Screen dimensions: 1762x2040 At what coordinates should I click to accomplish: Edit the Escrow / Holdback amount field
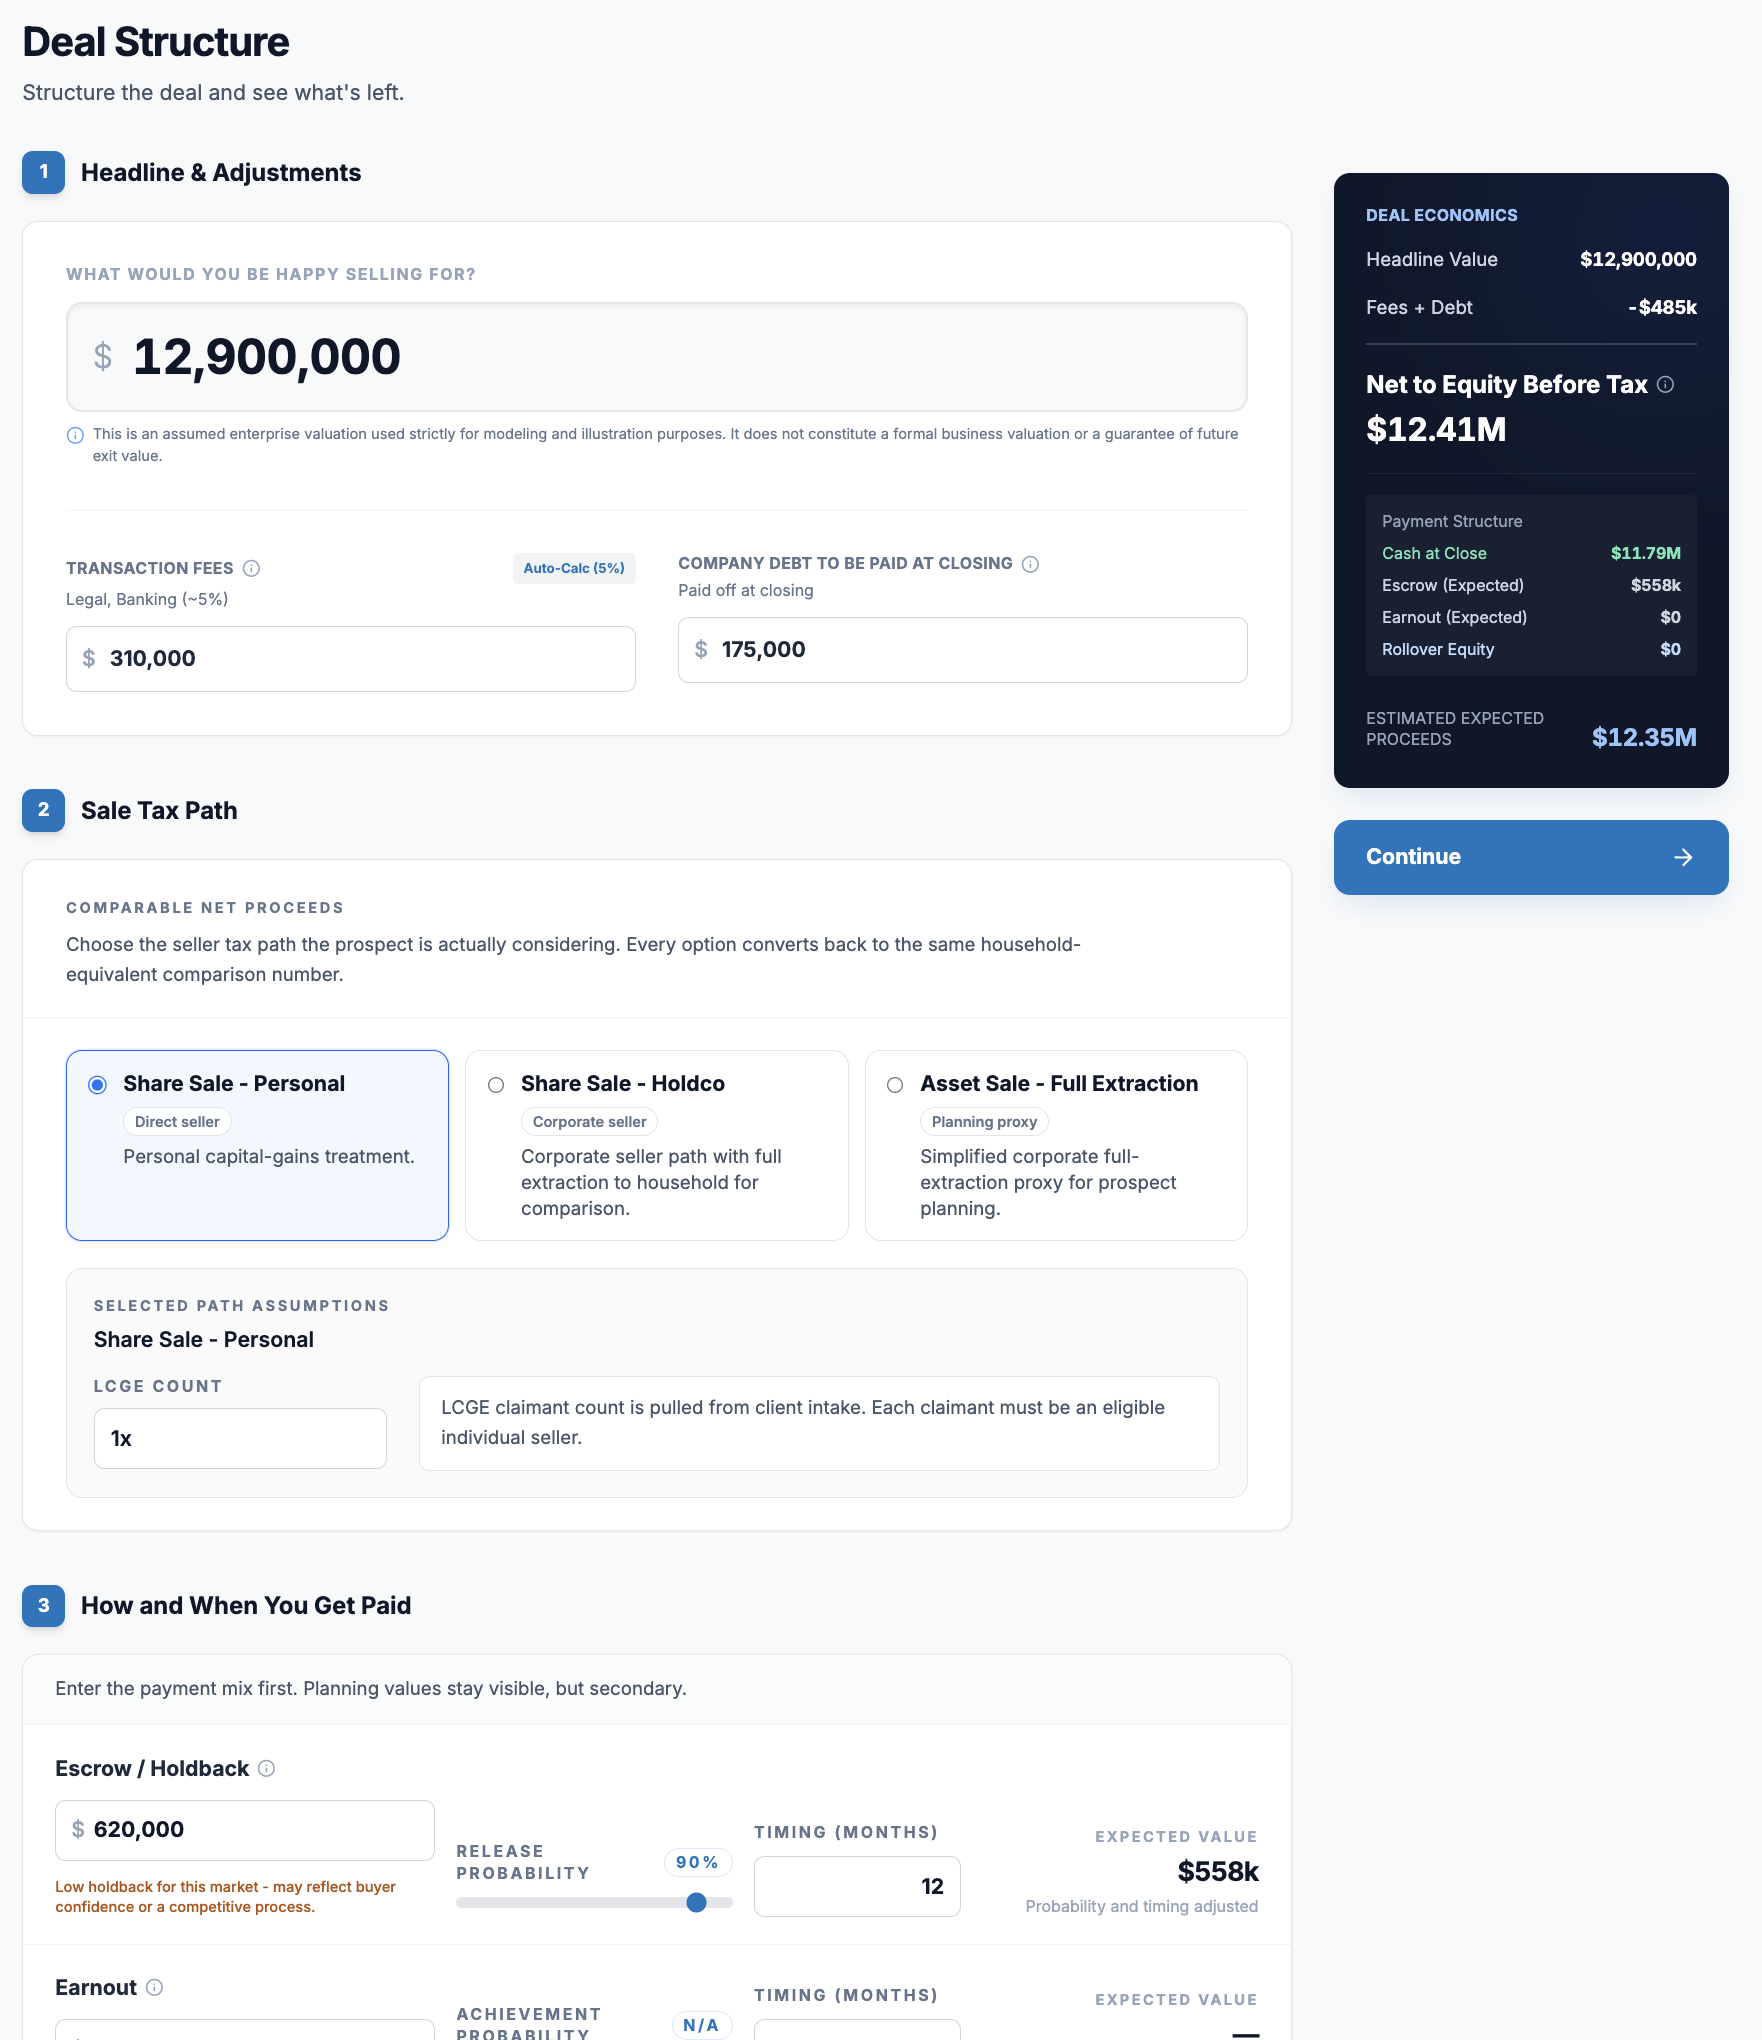tap(245, 1830)
